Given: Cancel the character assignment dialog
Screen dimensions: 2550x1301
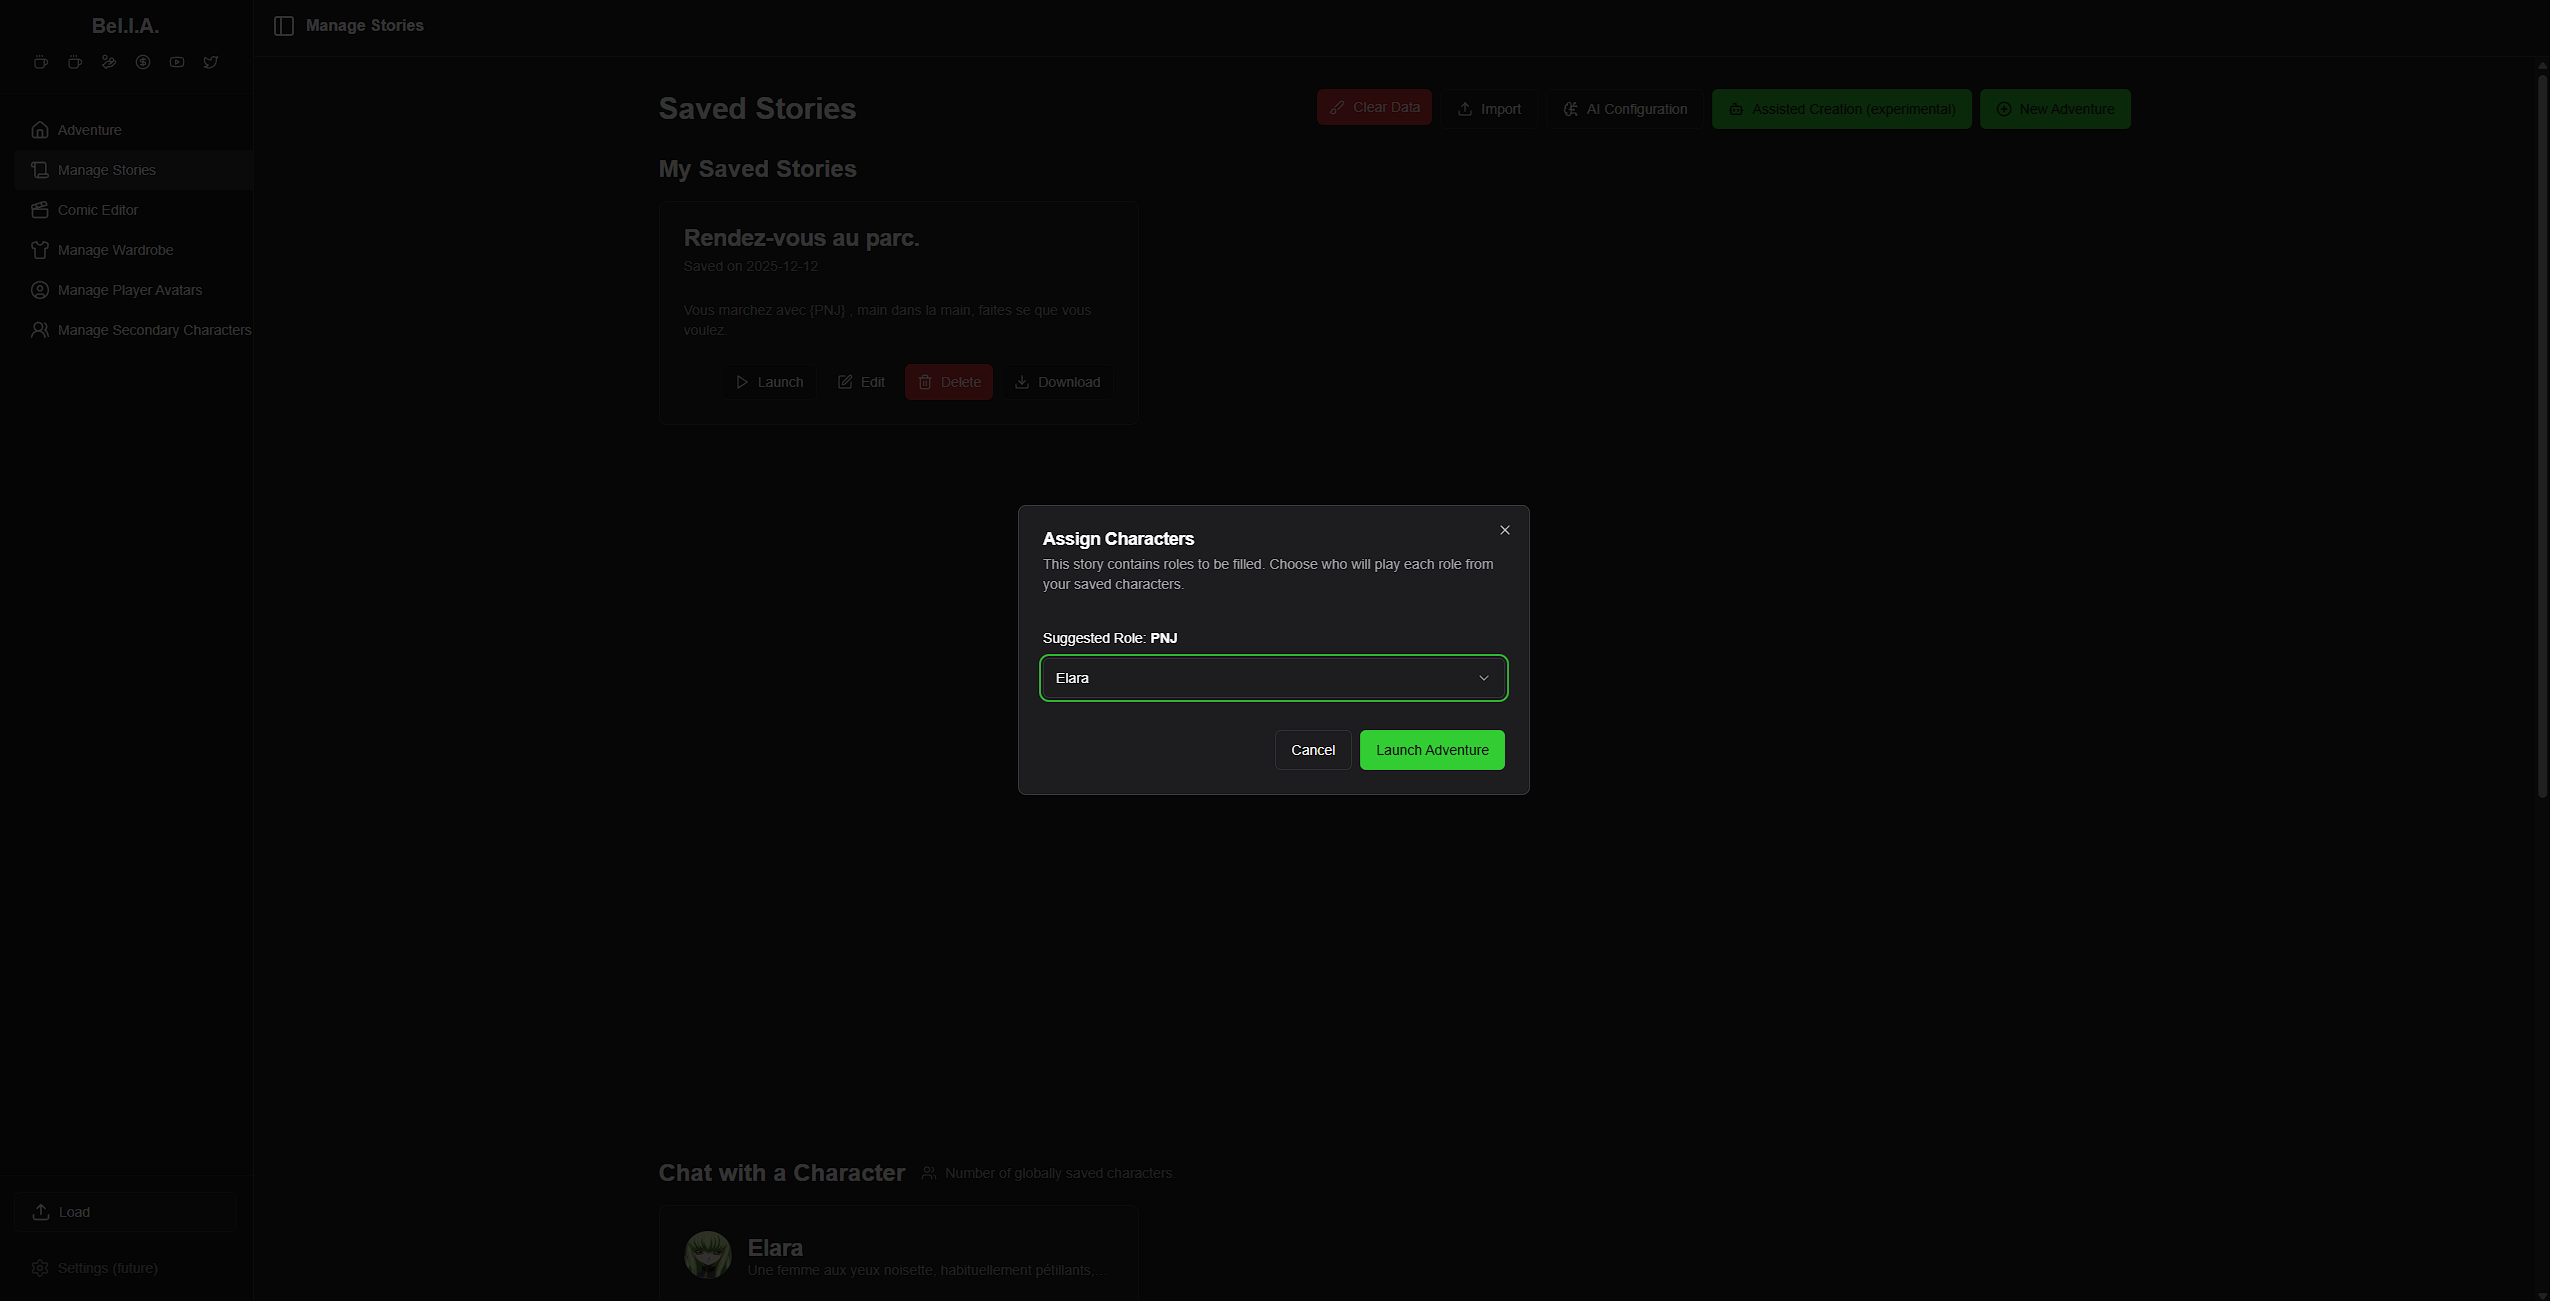Looking at the screenshot, I should (1312, 750).
